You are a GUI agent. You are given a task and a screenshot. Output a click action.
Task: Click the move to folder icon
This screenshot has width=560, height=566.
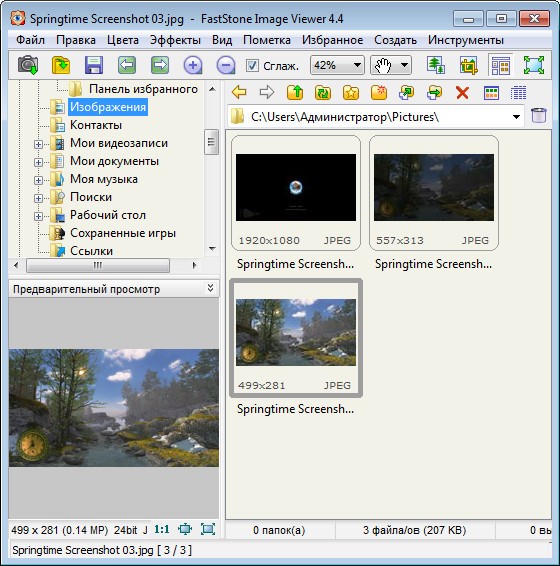tap(434, 92)
